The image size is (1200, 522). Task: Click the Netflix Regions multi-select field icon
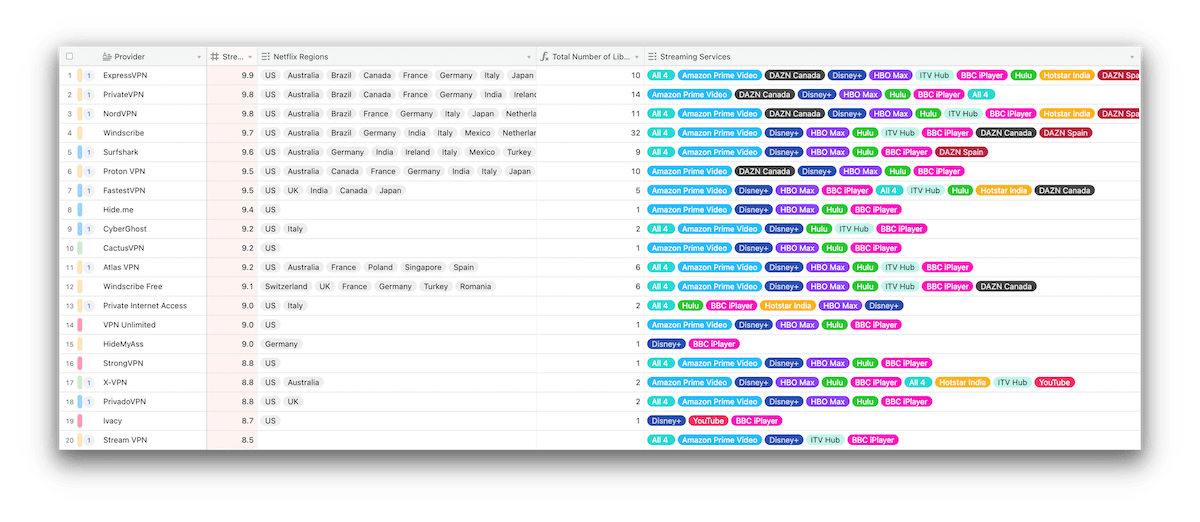266,57
